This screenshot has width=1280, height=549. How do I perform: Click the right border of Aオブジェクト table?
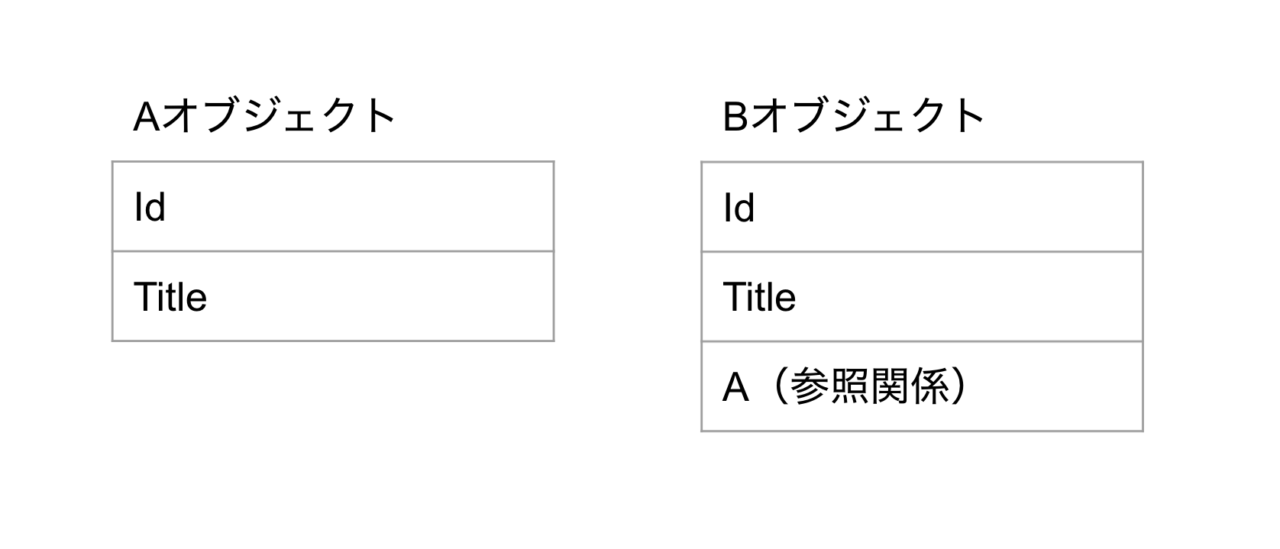(x=553, y=251)
